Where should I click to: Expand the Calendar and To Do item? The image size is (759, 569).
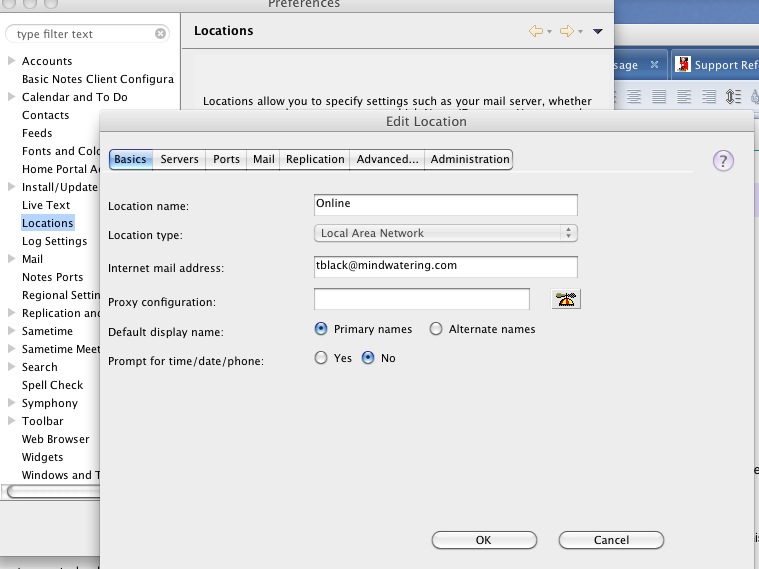point(11,97)
